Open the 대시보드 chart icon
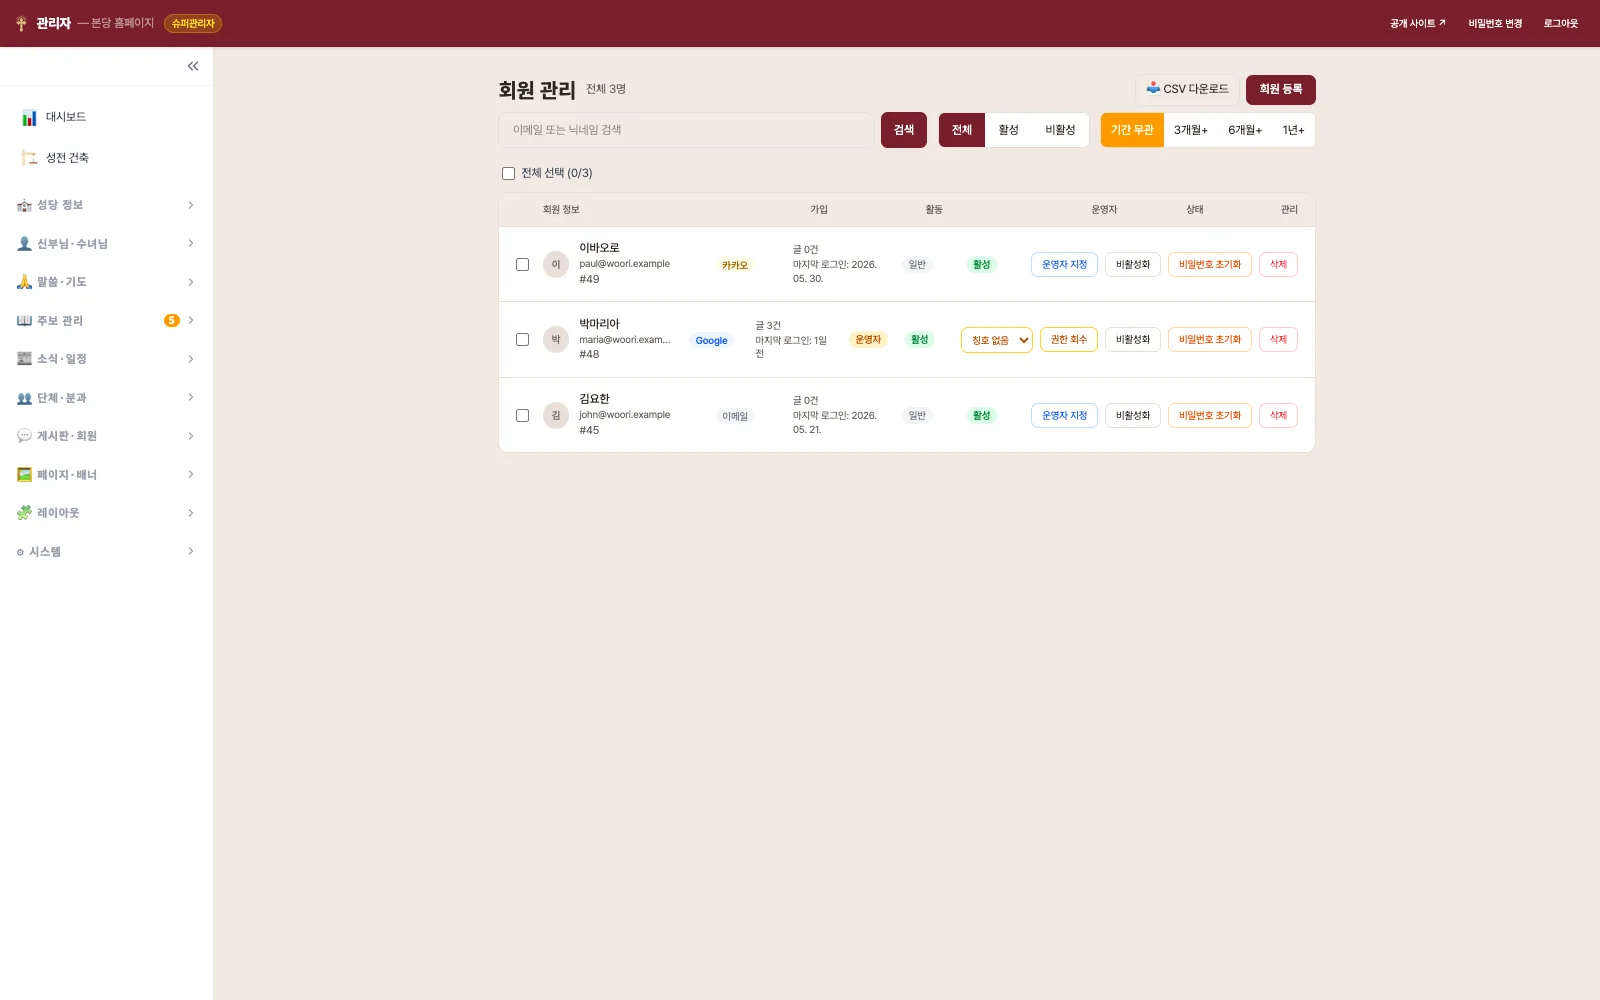 [29, 117]
